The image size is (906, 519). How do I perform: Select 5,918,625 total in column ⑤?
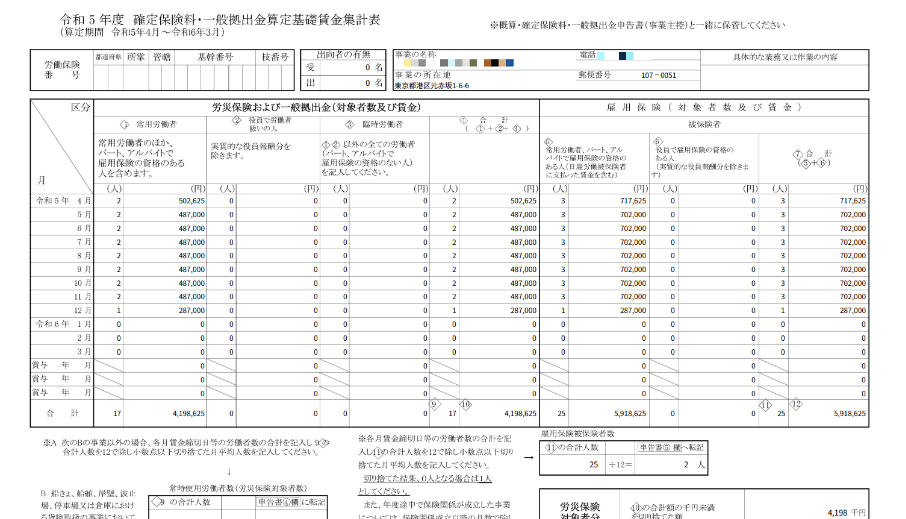(x=630, y=414)
